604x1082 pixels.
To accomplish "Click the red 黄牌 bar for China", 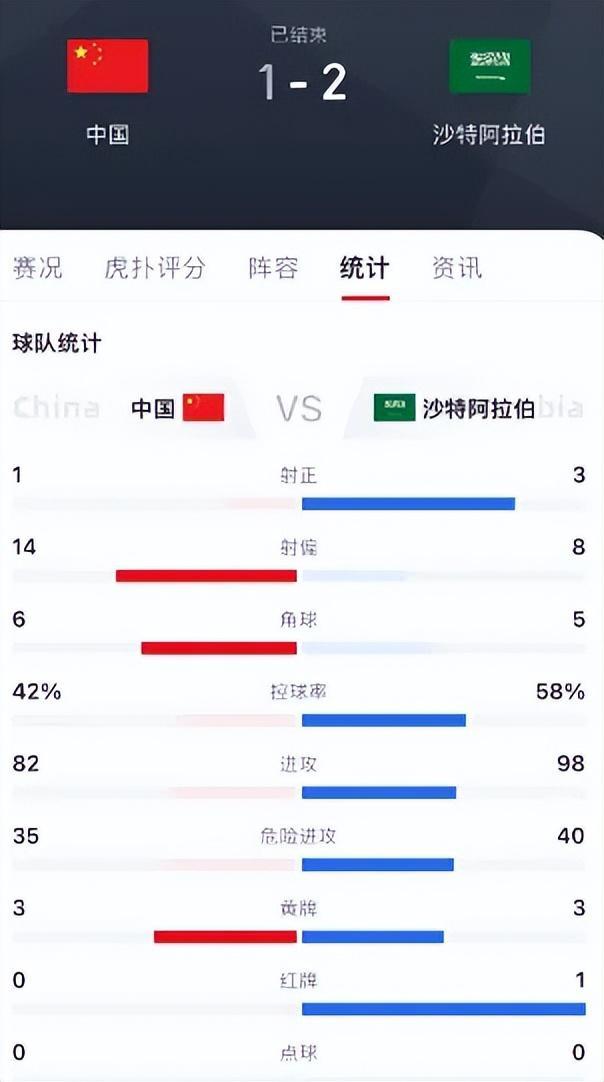I will pyautogui.click(x=225, y=937).
